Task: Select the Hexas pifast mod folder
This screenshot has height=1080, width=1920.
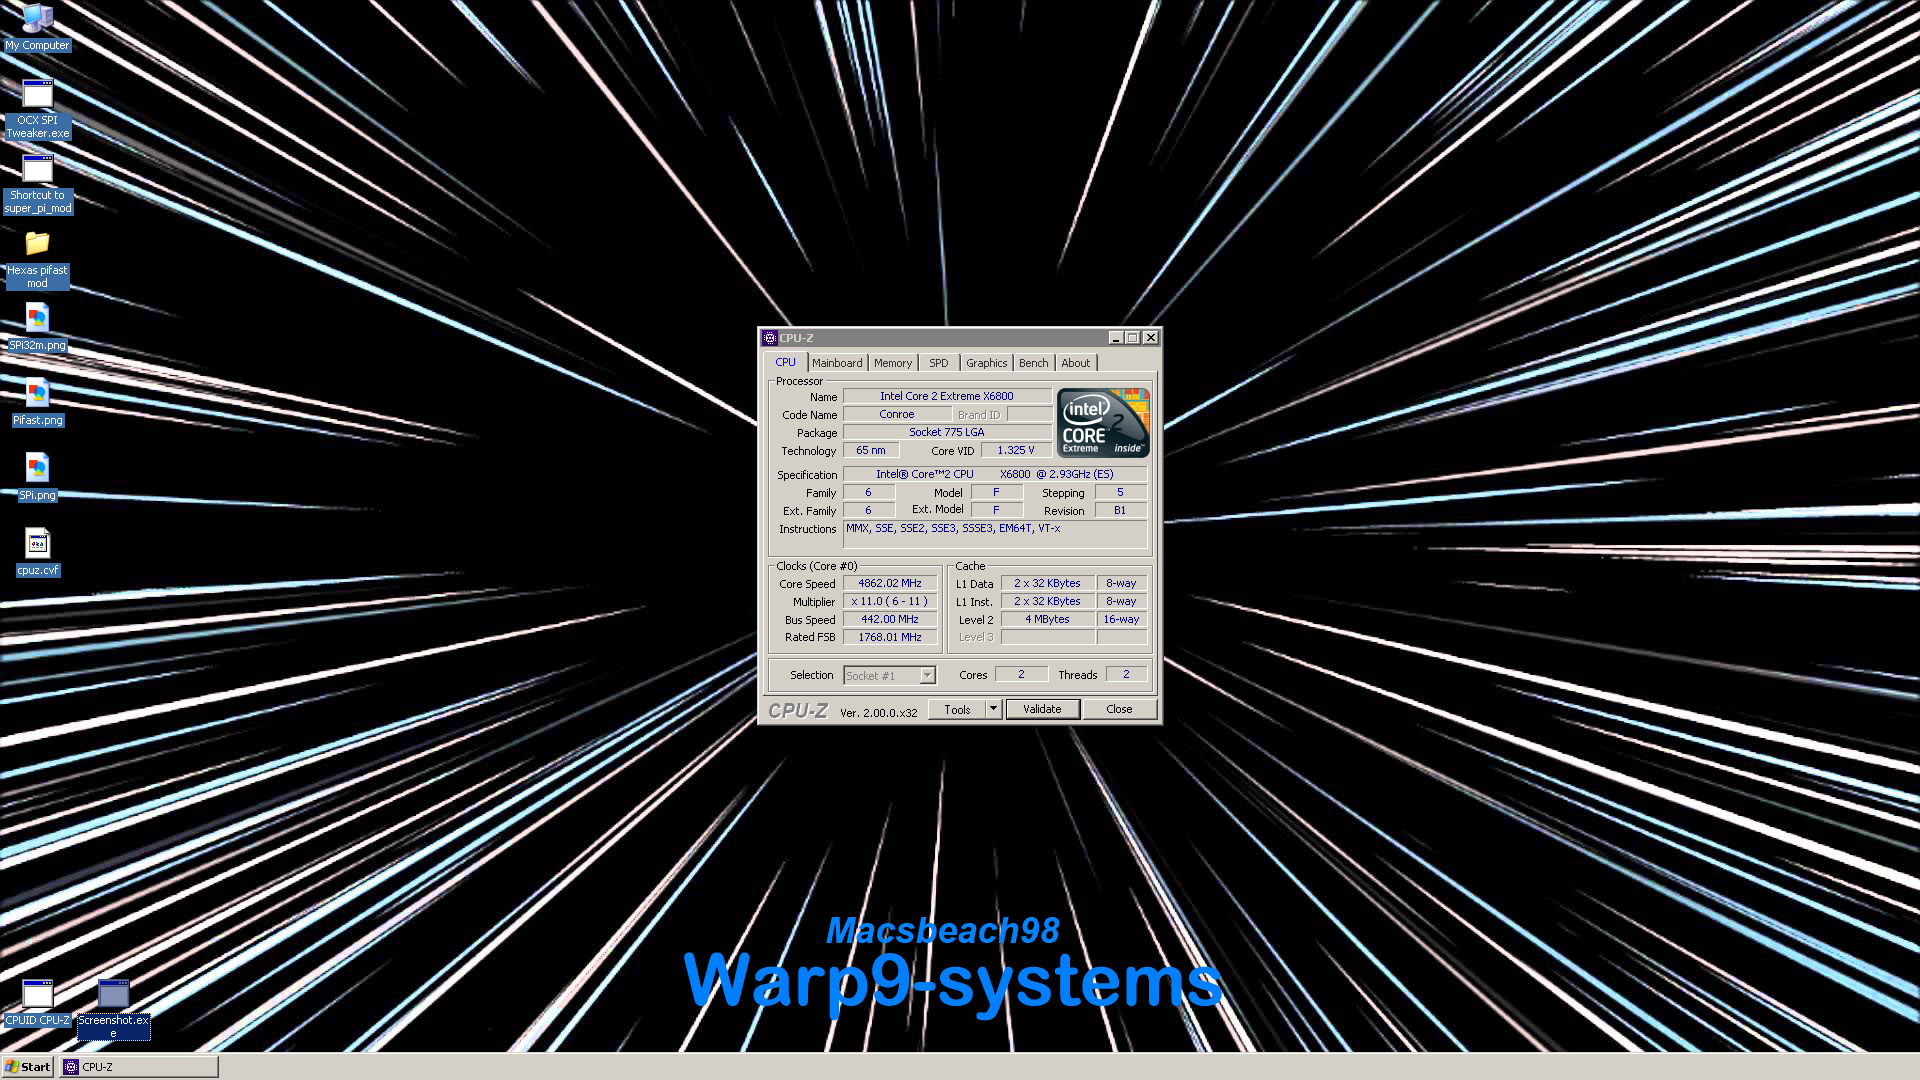Action: coord(37,260)
